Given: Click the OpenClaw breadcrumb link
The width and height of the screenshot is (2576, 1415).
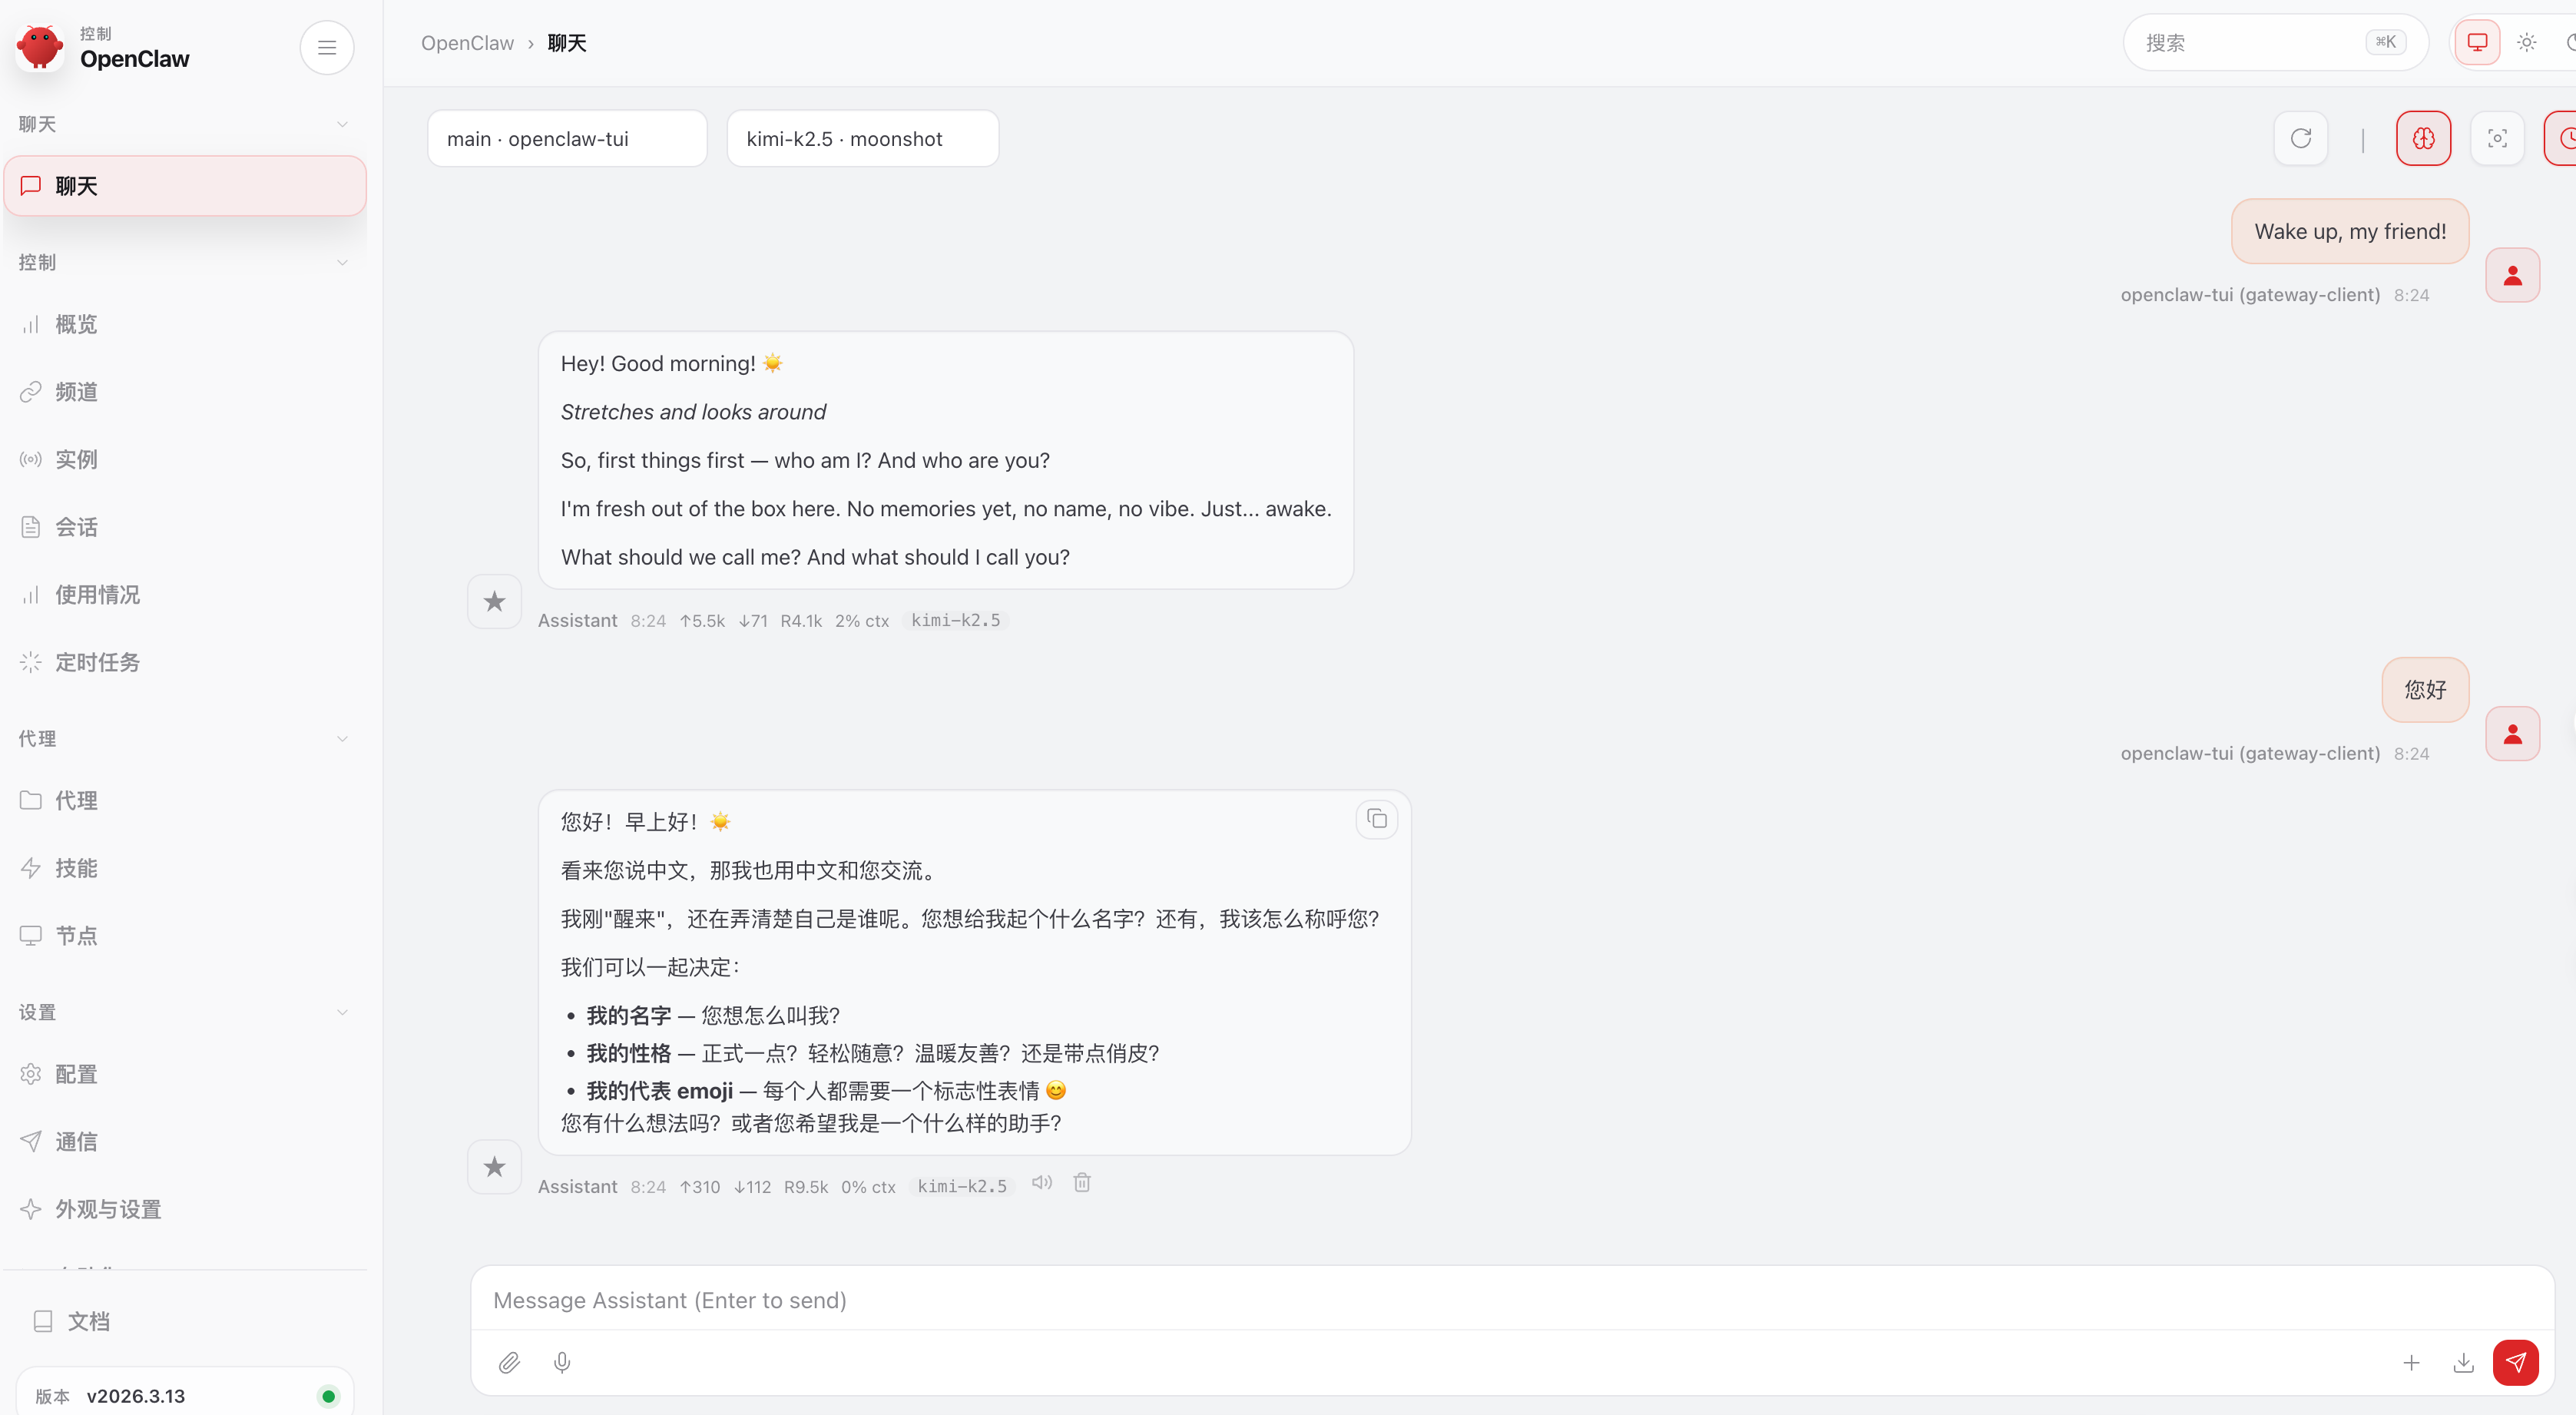Looking at the screenshot, I should click(x=467, y=43).
